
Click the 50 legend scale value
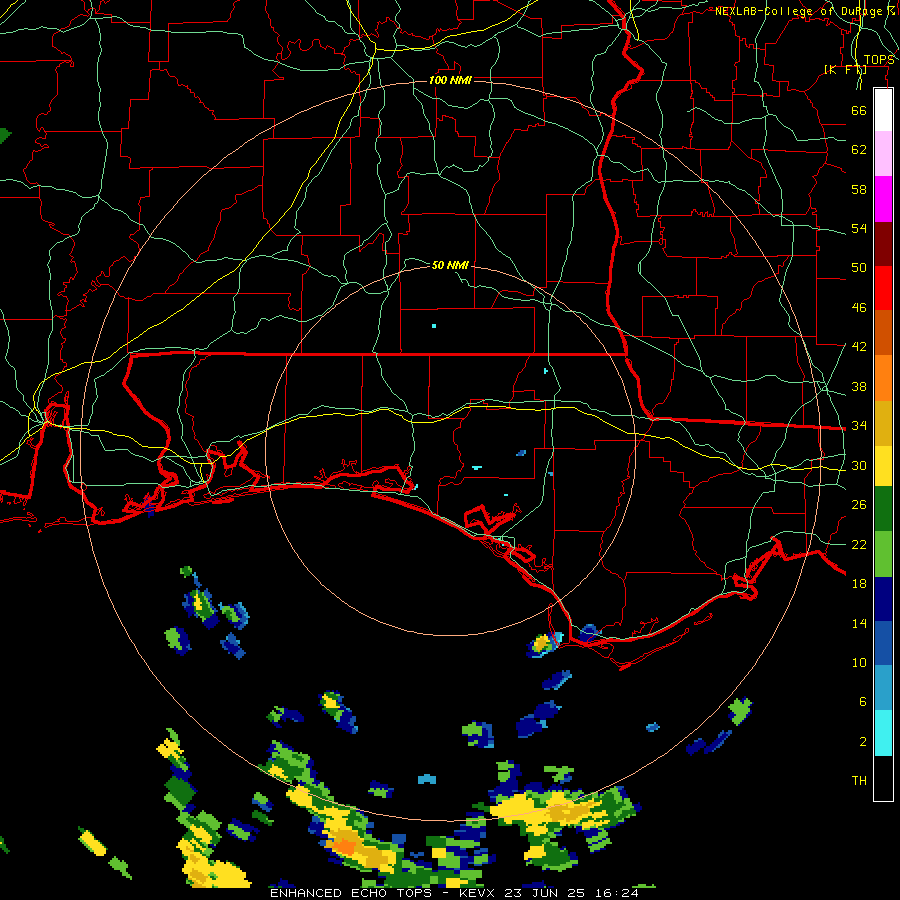point(859,268)
